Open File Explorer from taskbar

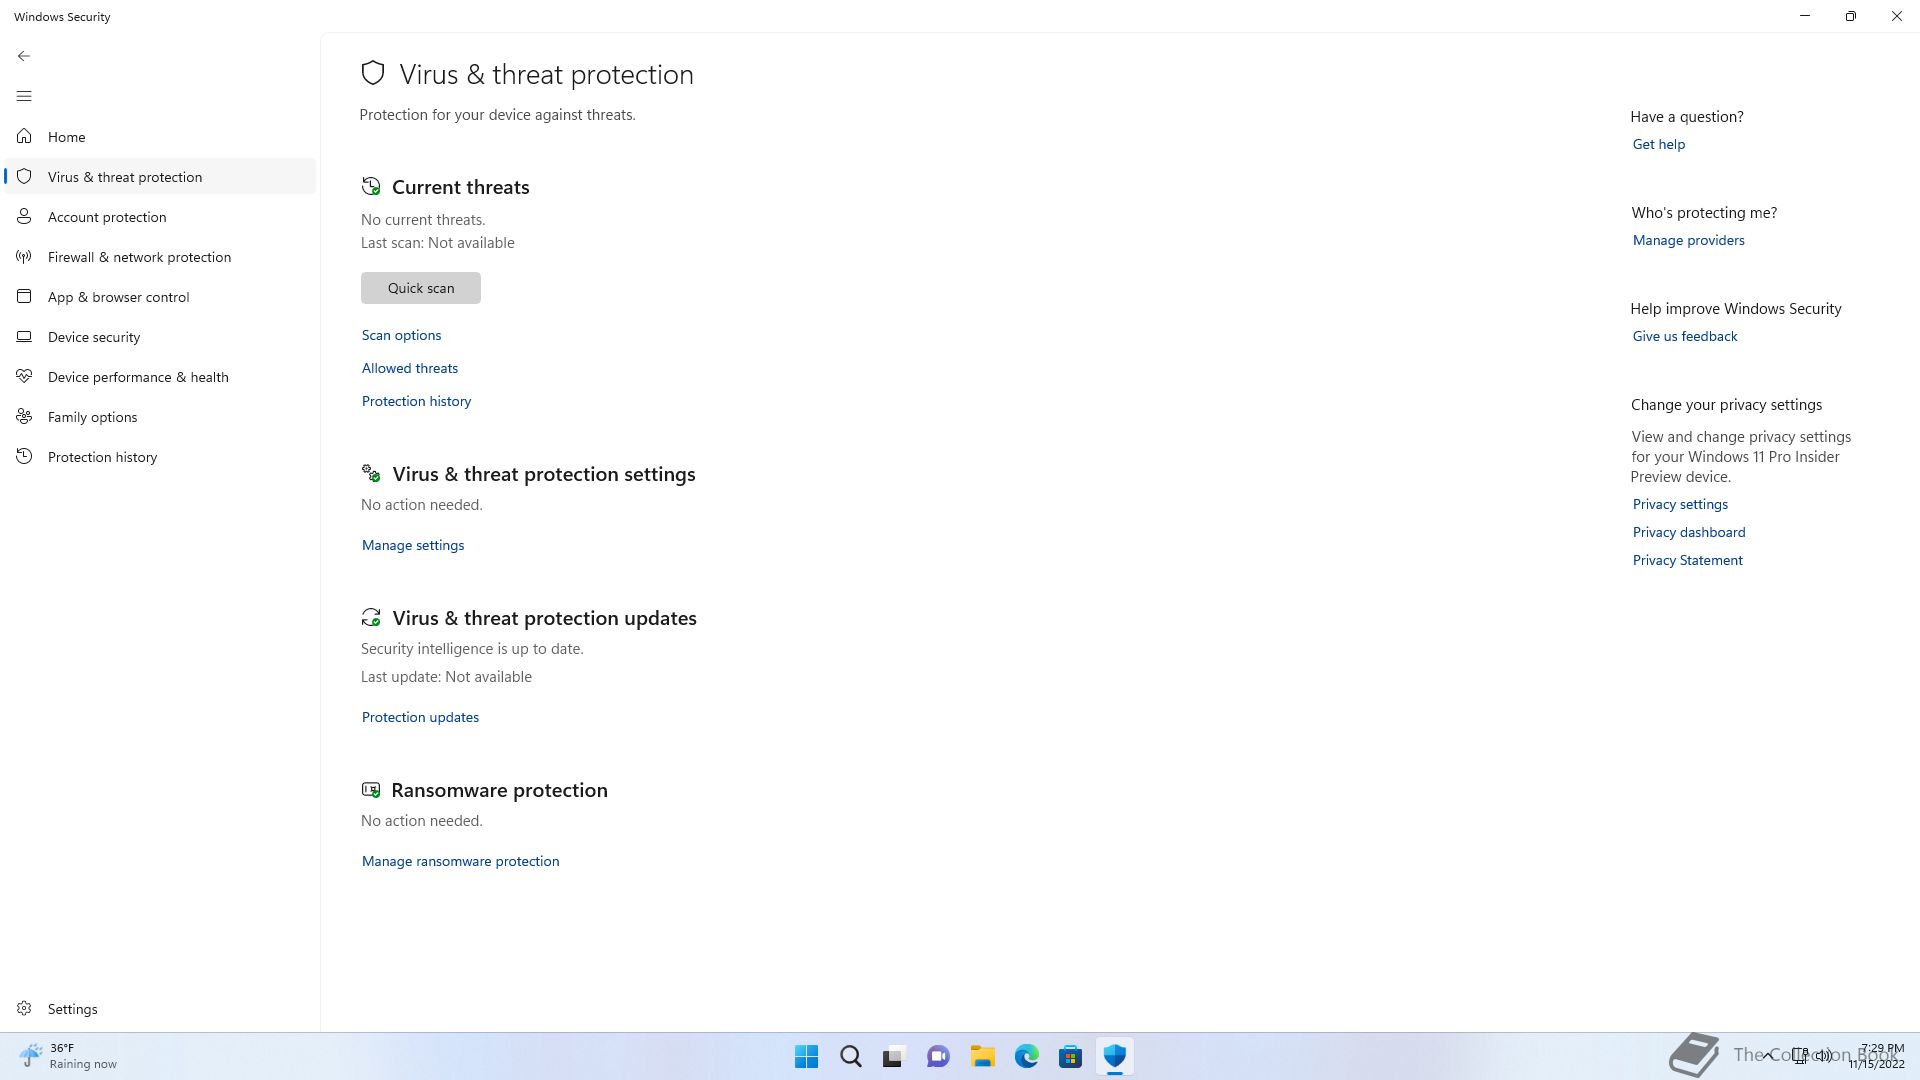tap(983, 1056)
